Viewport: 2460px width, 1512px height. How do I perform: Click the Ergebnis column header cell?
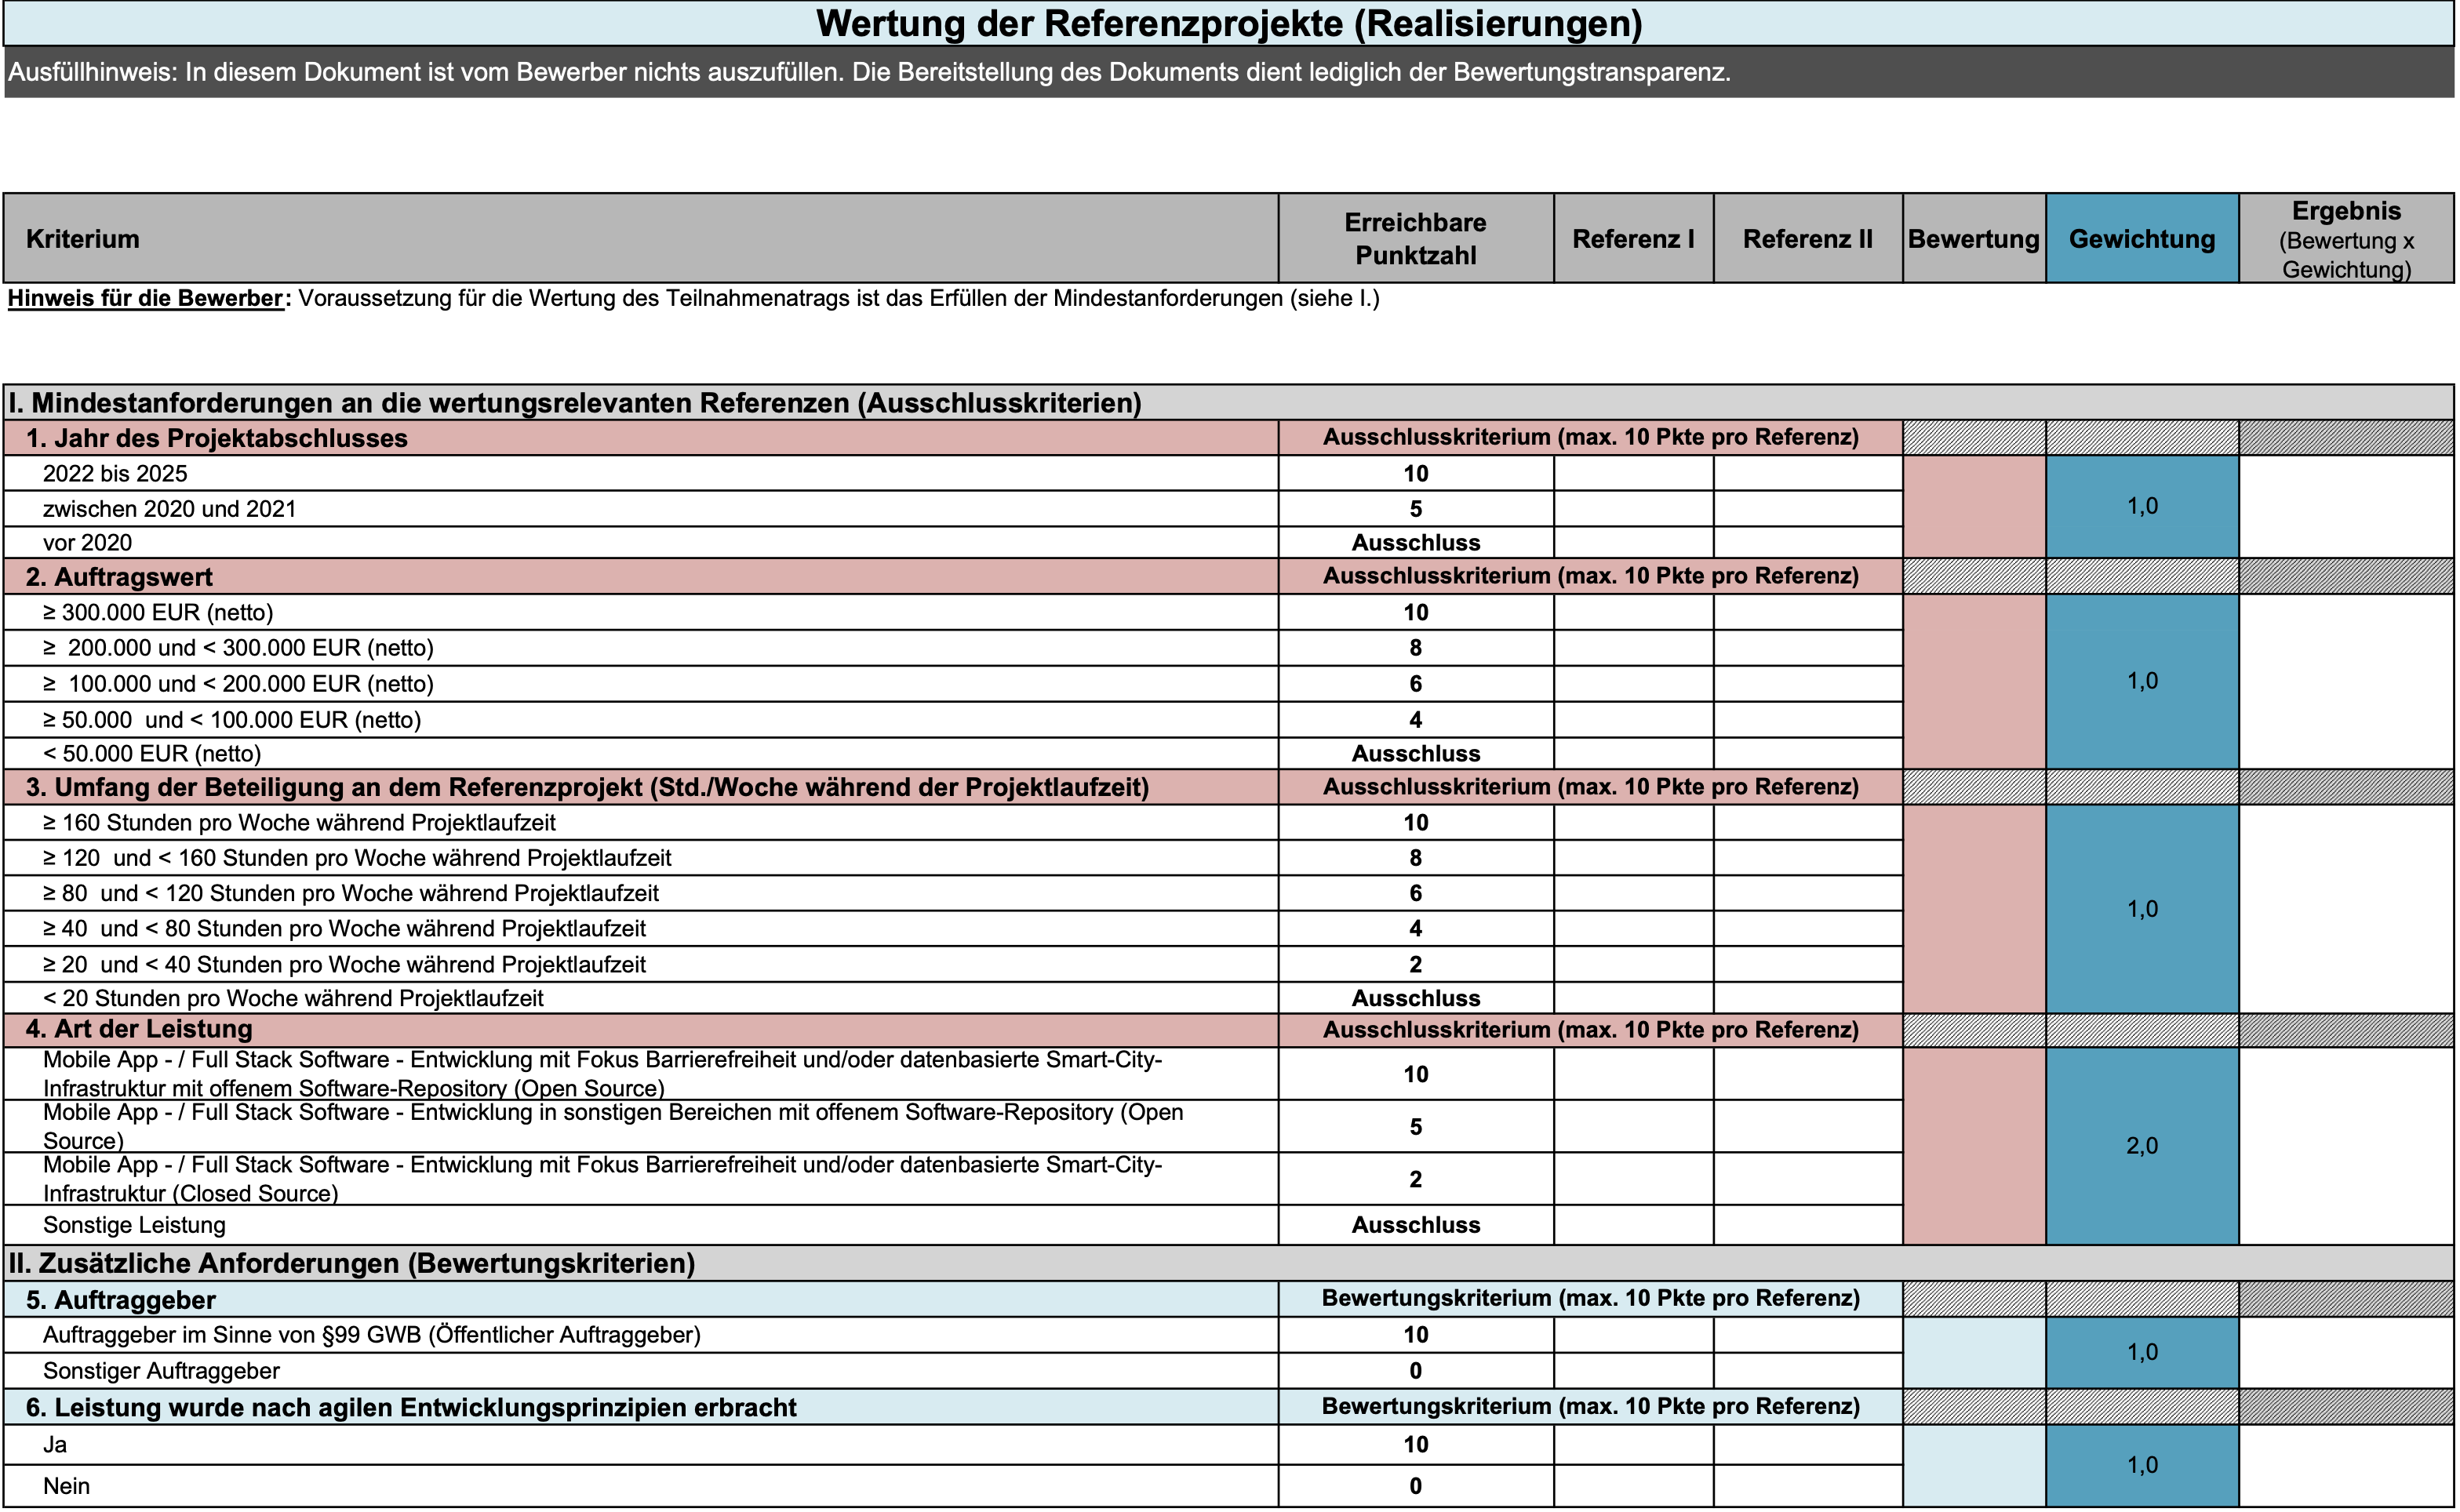click(2345, 239)
